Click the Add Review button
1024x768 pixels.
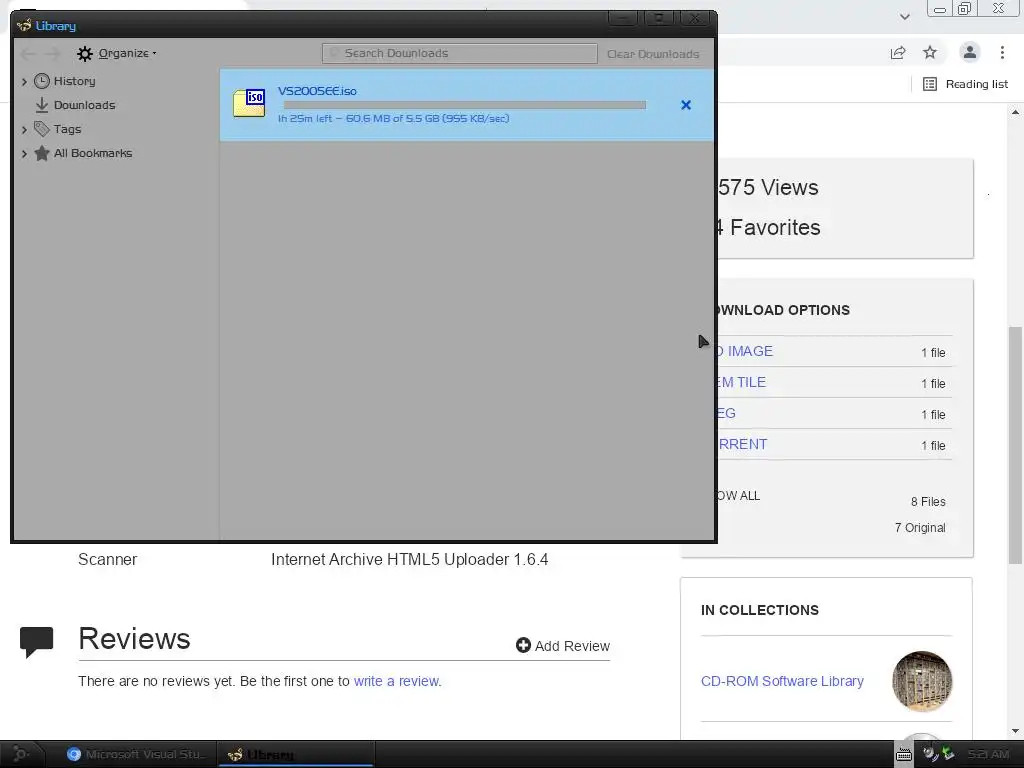point(563,646)
